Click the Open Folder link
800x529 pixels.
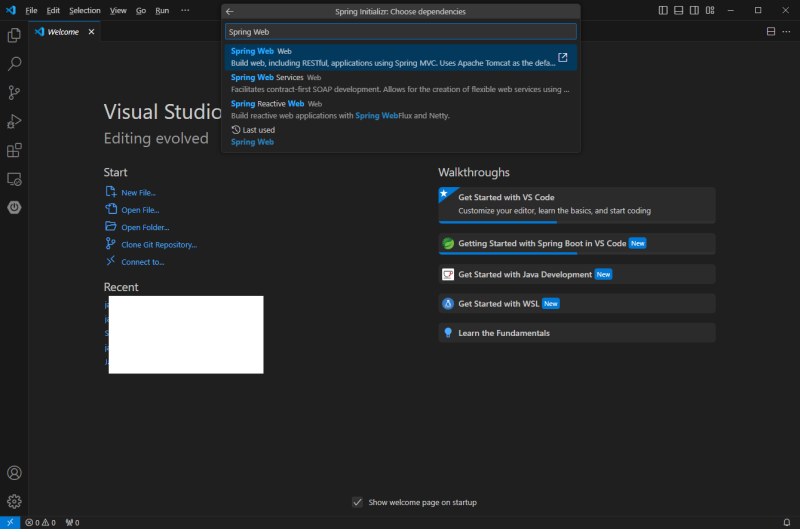(145, 228)
